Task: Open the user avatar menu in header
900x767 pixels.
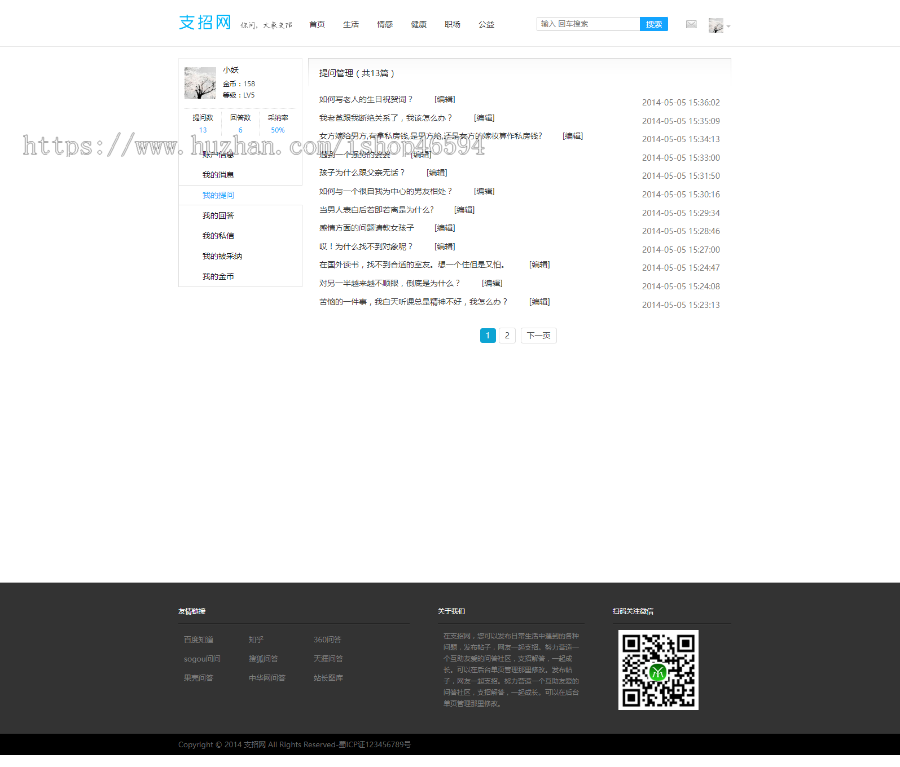Action: tap(719, 25)
